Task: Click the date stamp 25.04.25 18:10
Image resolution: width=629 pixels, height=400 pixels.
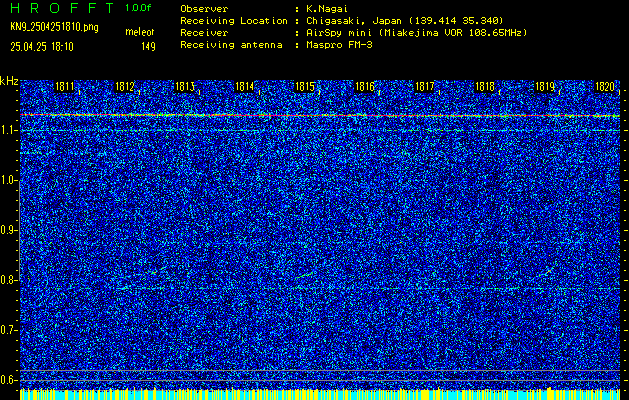Action: [x=42, y=47]
